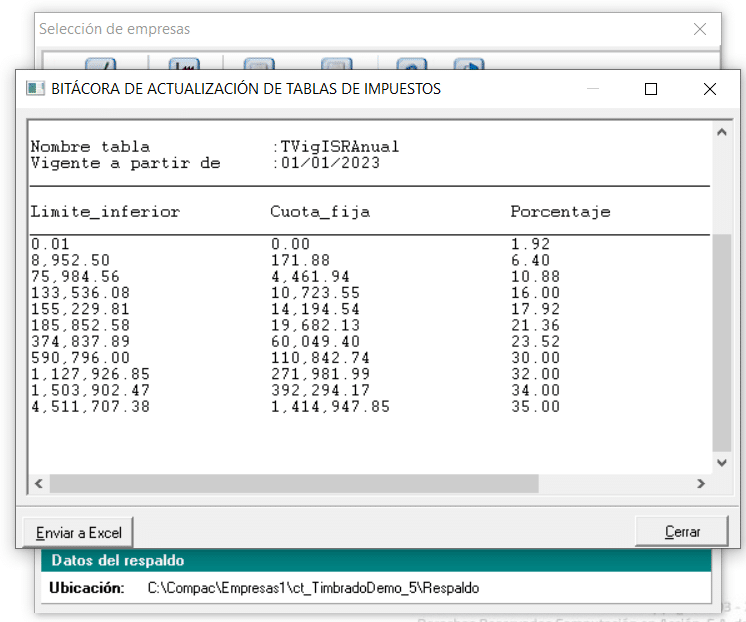746x622 pixels.
Task: Click the table name TVigISRAnual
Action: tap(340, 147)
